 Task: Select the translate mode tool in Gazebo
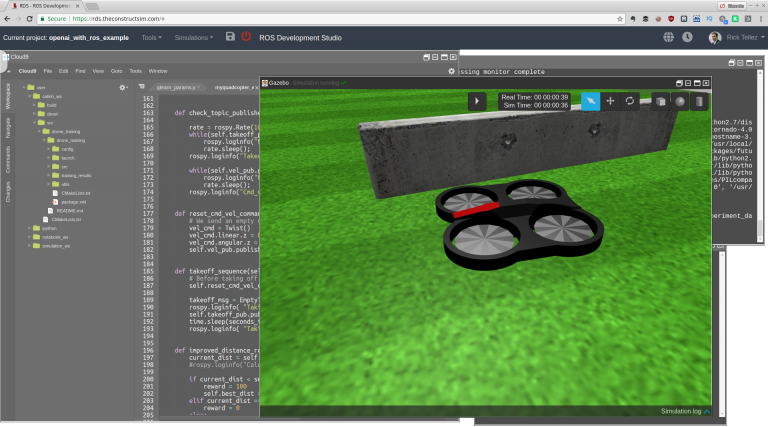[610, 101]
